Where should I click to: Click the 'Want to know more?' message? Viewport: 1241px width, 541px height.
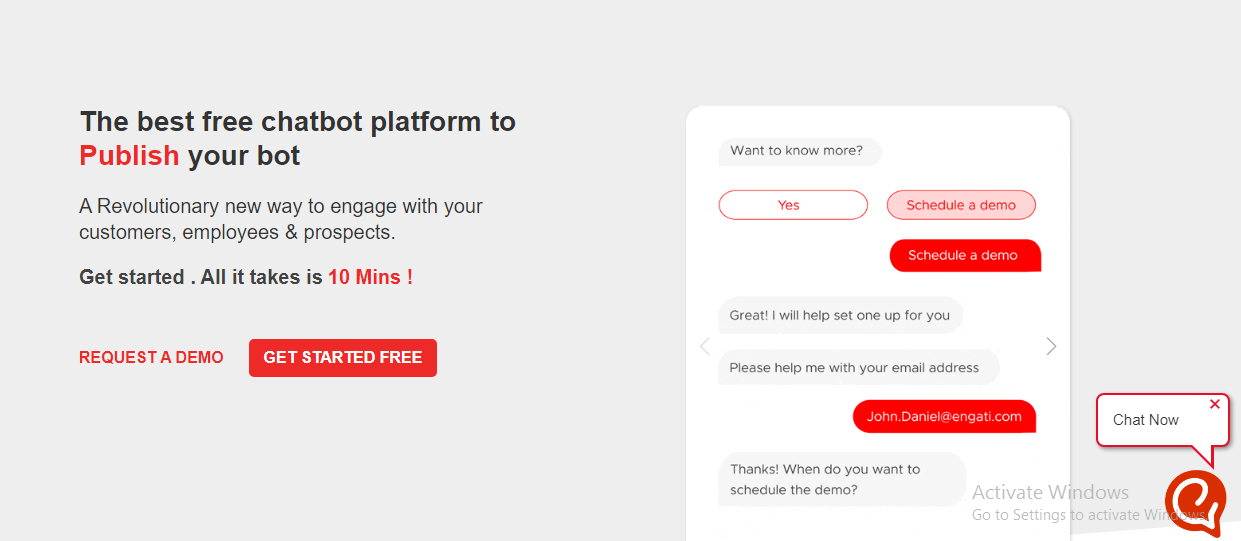point(797,151)
